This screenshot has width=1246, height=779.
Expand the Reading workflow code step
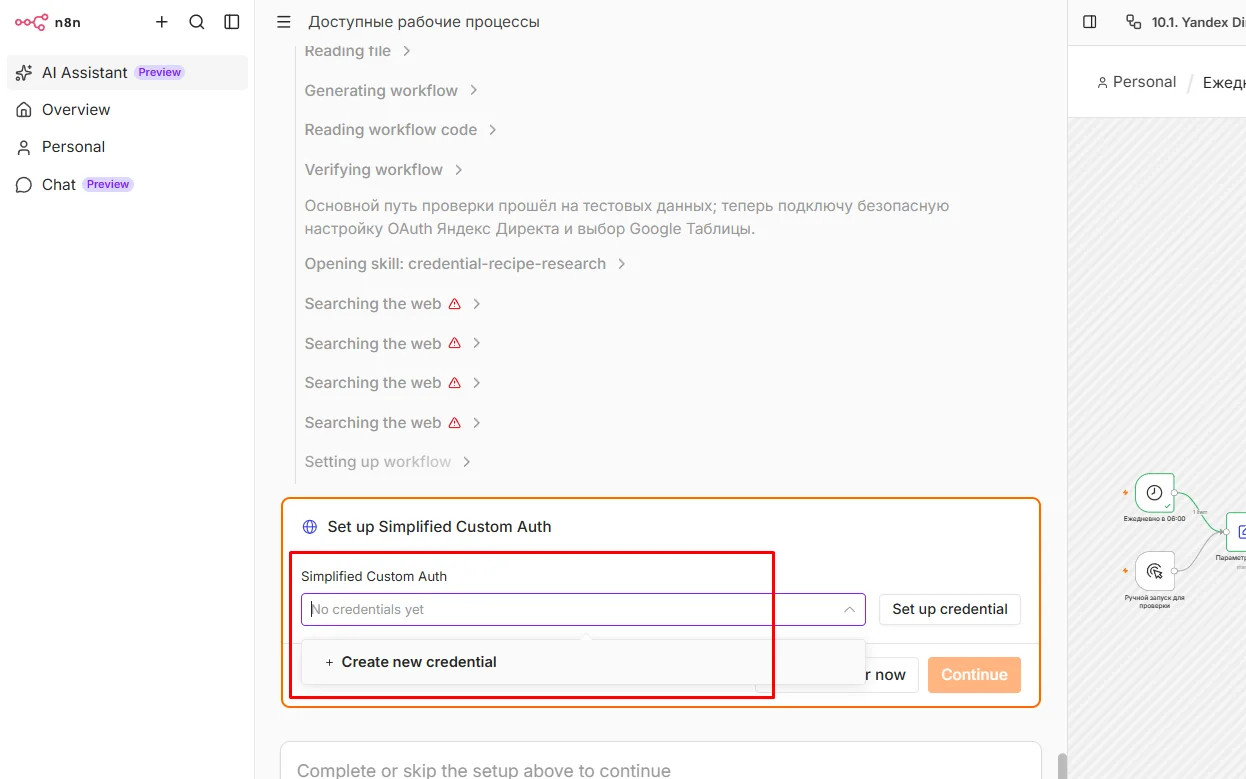click(401, 130)
